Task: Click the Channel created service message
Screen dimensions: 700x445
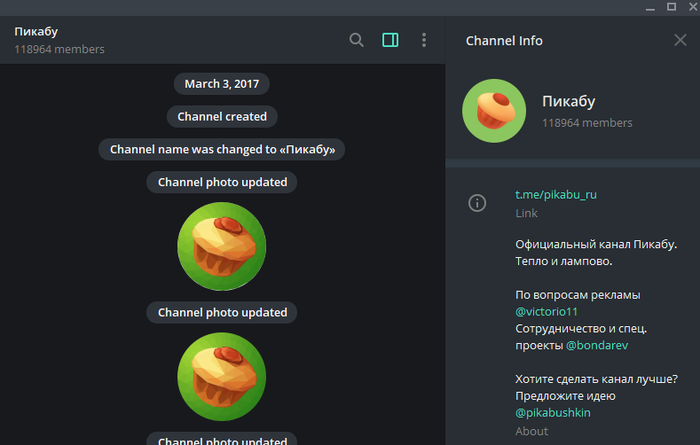Action: pyautogui.click(x=222, y=117)
